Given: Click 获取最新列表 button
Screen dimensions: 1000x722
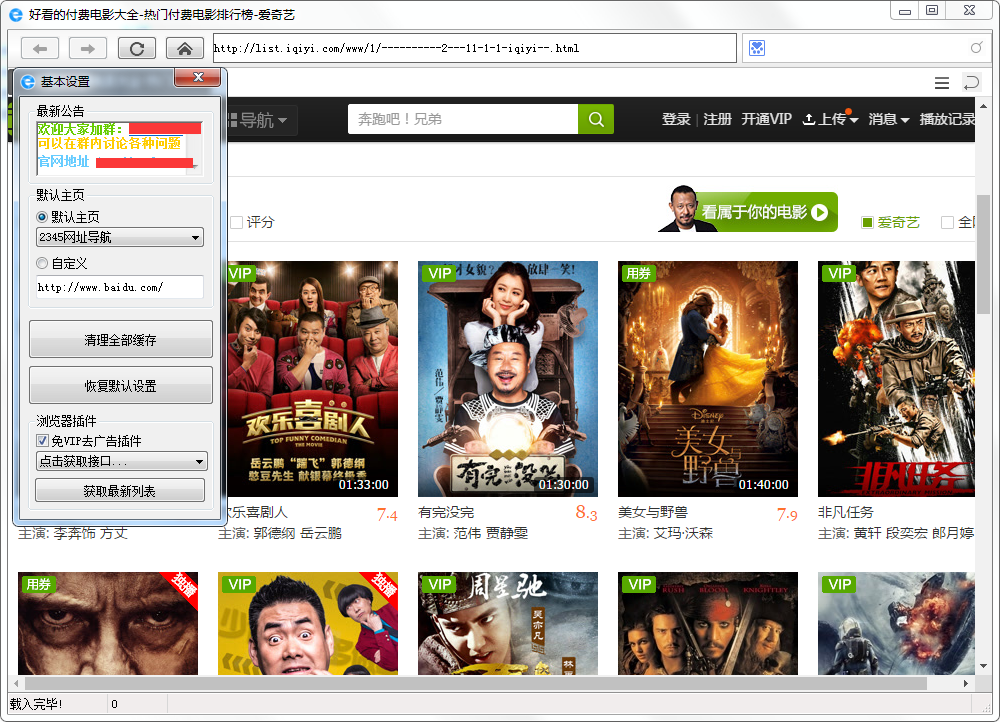Looking at the screenshot, I should click(120, 490).
